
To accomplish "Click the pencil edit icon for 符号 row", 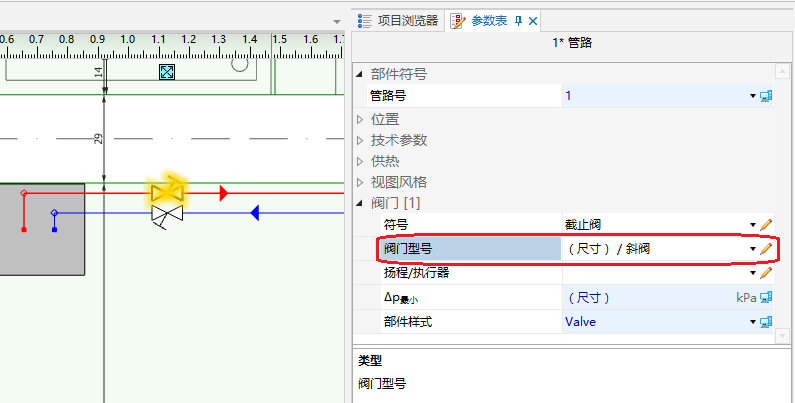I will click(x=766, y=224).
